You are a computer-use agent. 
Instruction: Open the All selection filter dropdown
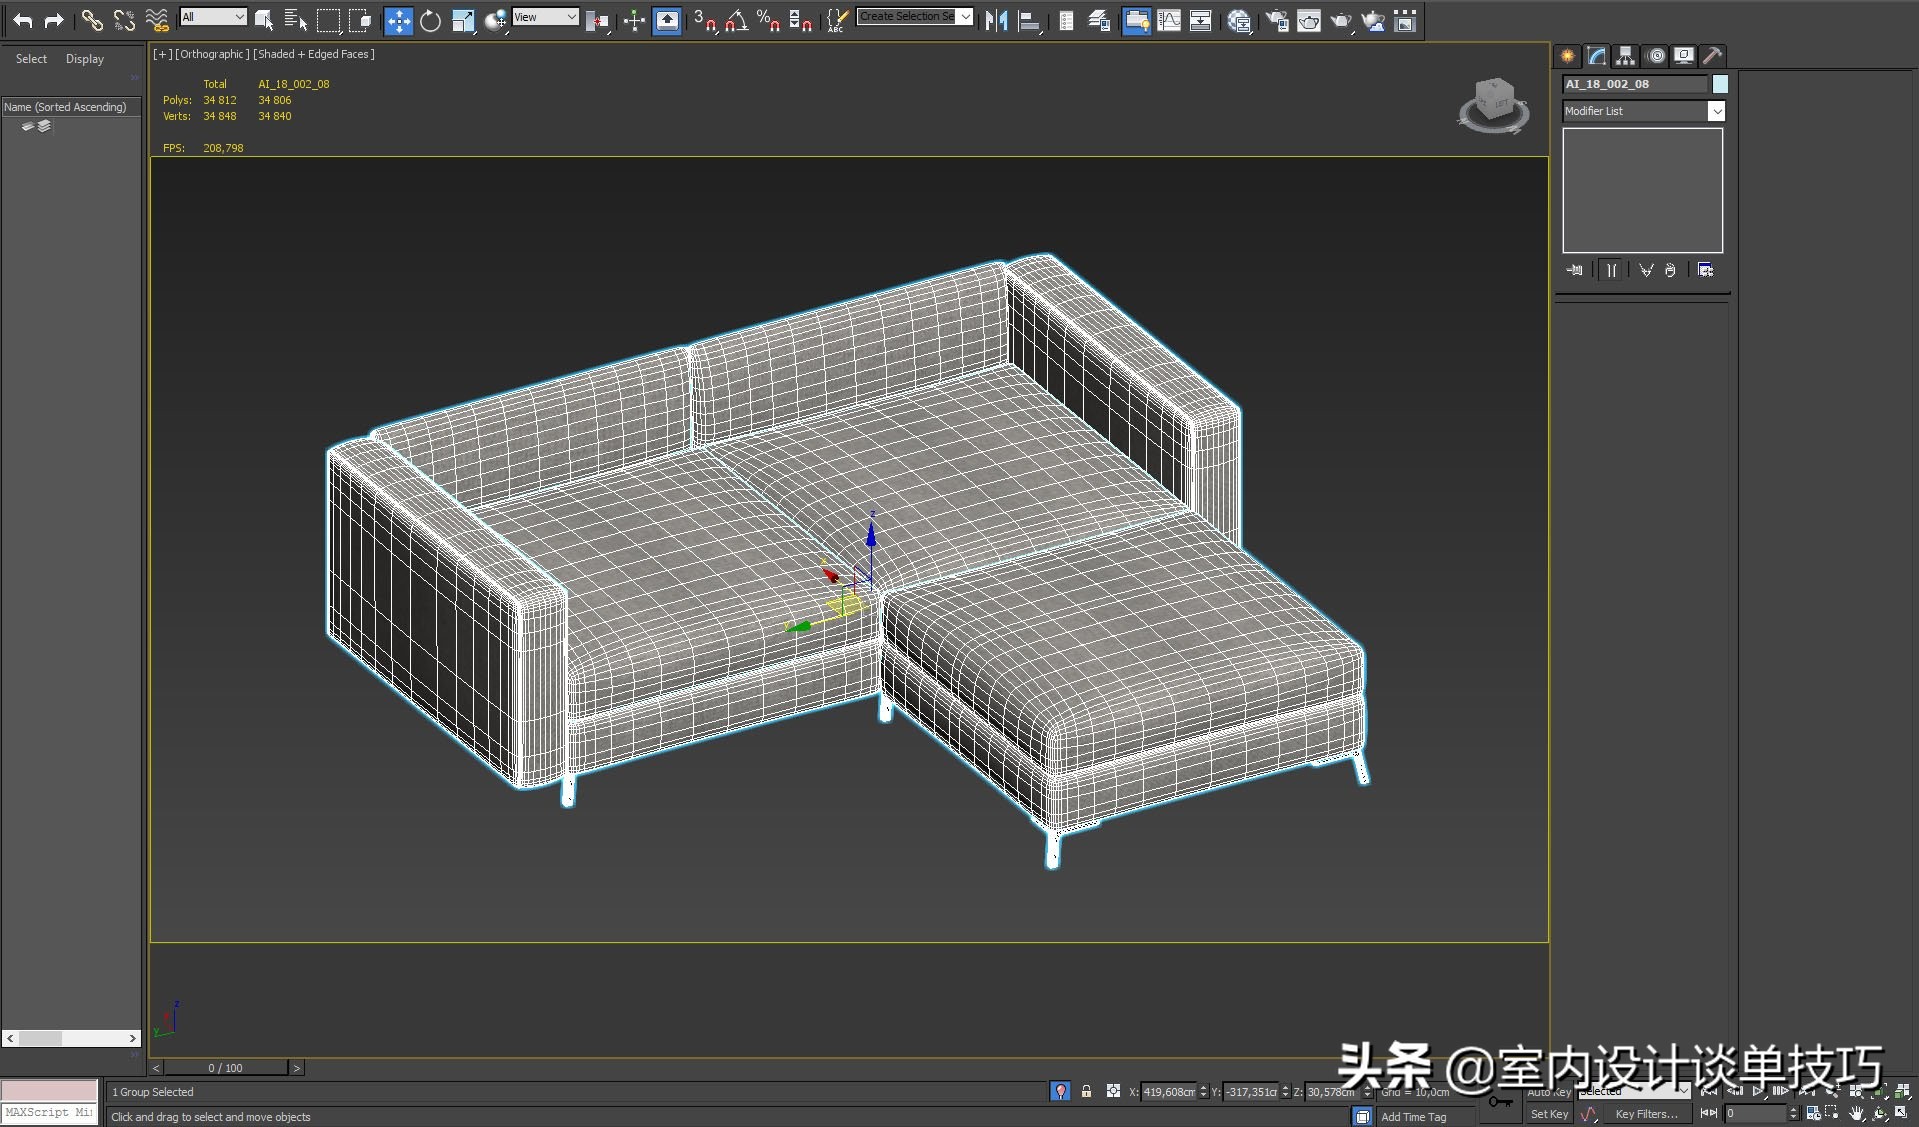tap(213, 17)
